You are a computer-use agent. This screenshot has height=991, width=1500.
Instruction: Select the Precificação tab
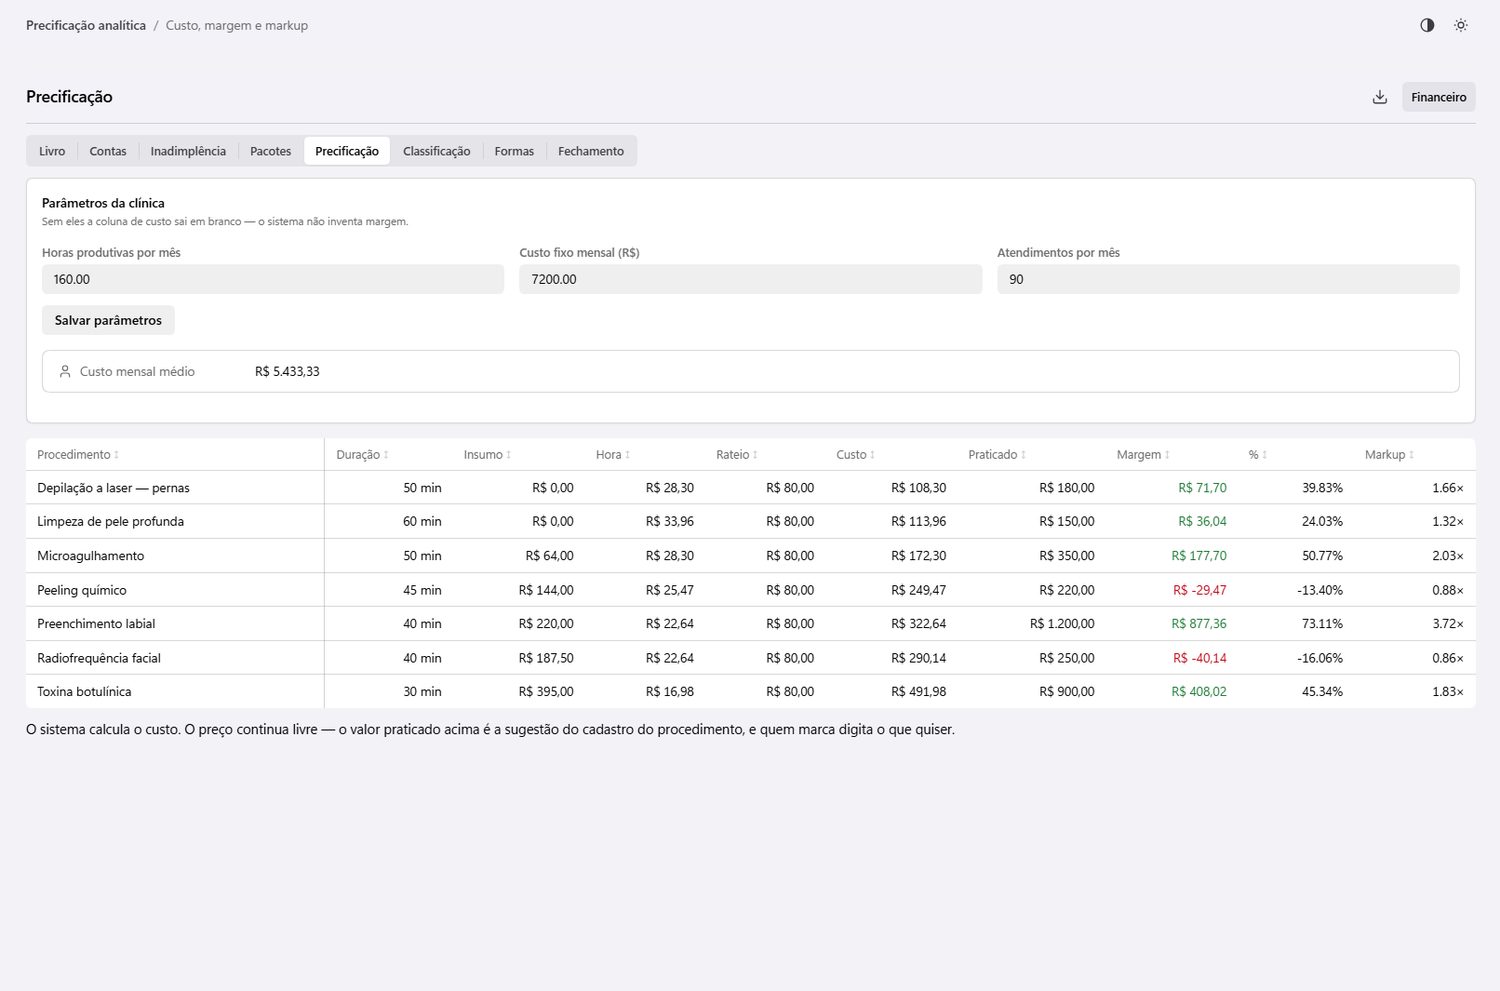pyautogui.click(x=347, y=151)
